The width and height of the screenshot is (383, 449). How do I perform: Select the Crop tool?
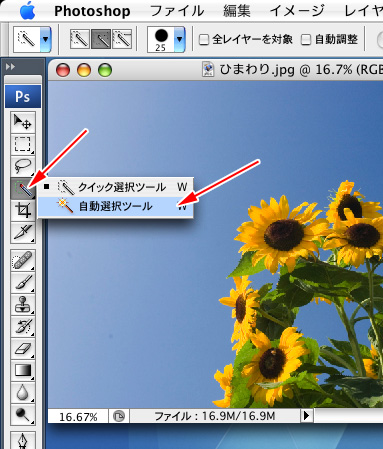coord(23,210)
